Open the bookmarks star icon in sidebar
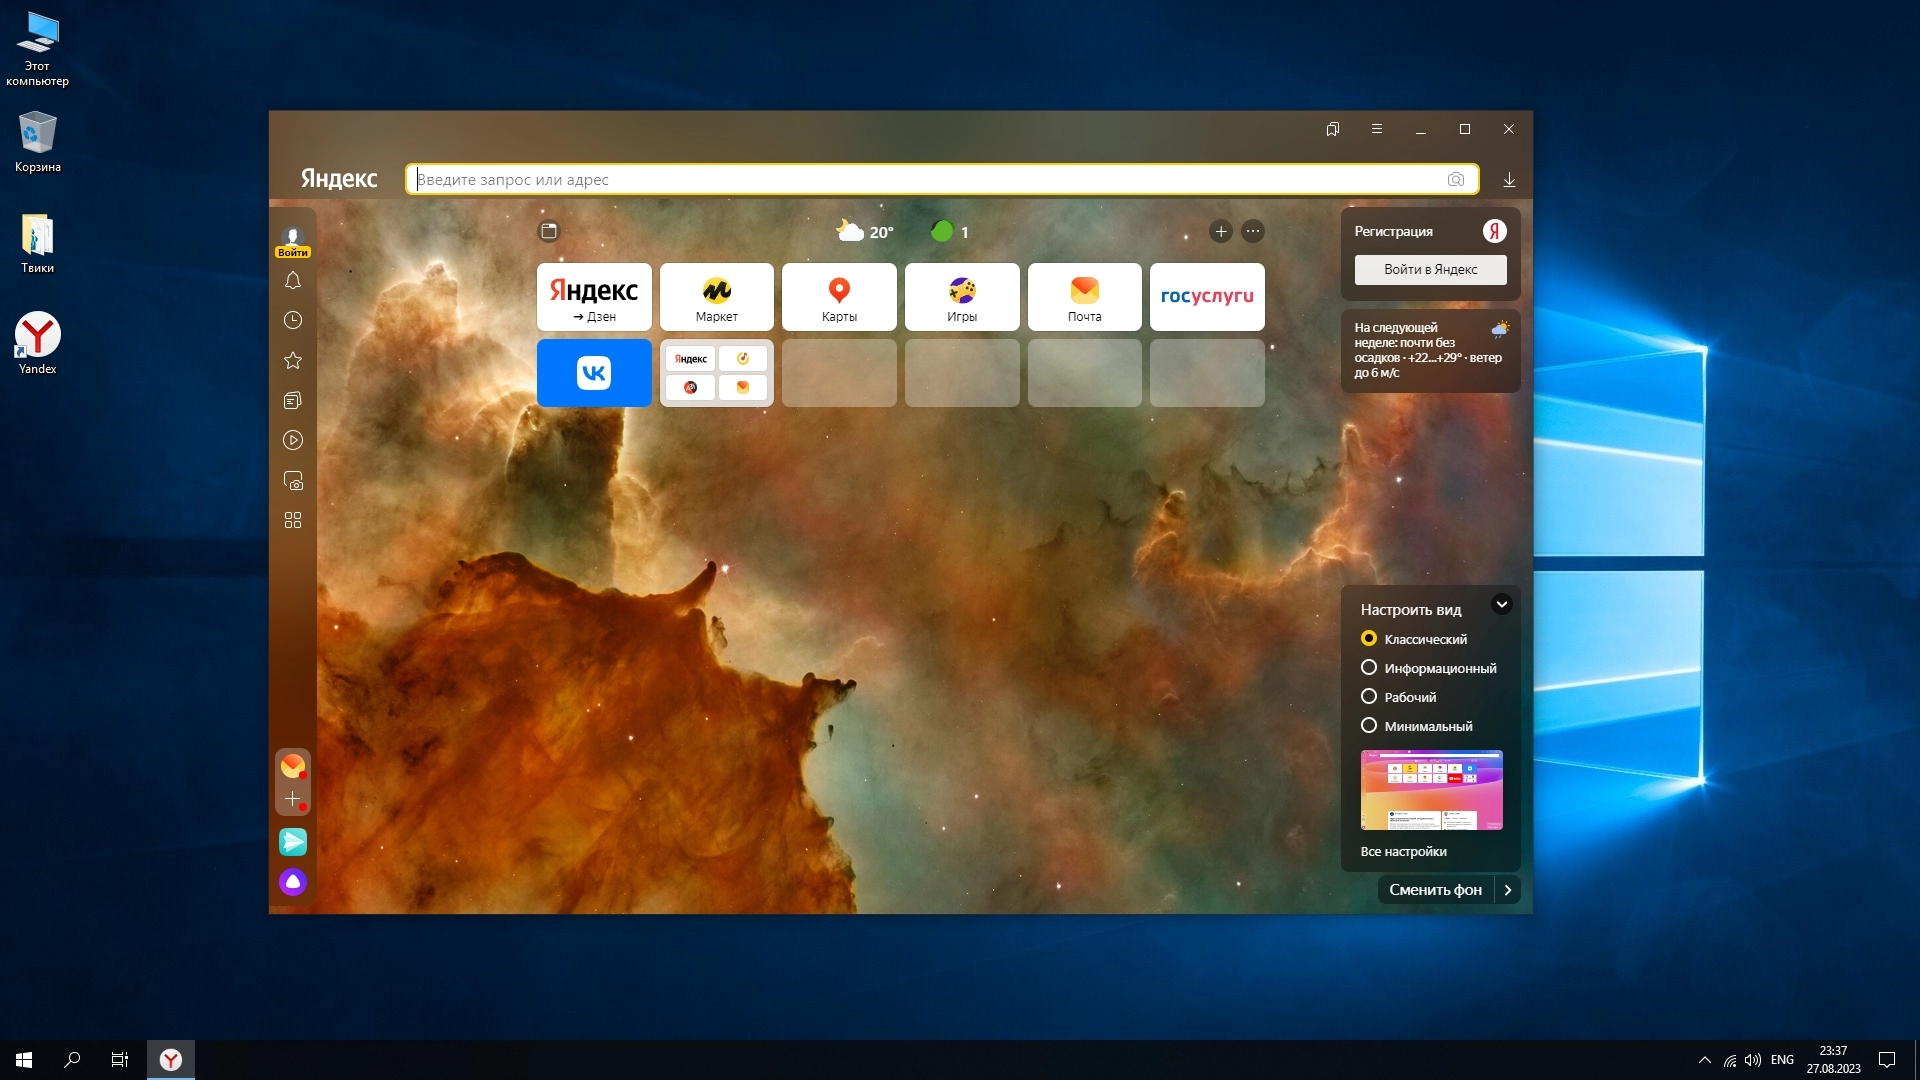The width and height of the screenshot is (1920, 1080). tap(292, 360)
